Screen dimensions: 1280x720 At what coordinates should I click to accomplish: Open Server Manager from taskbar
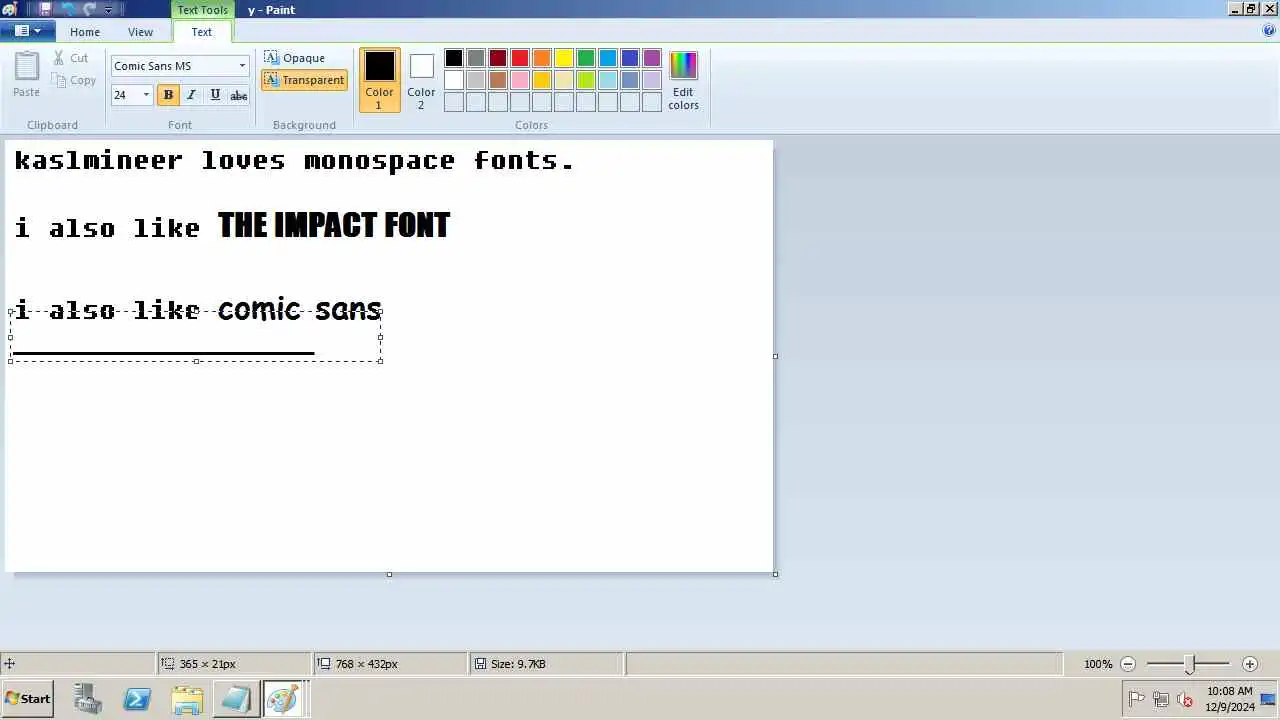pyautogui.click(x=88, y=699)
